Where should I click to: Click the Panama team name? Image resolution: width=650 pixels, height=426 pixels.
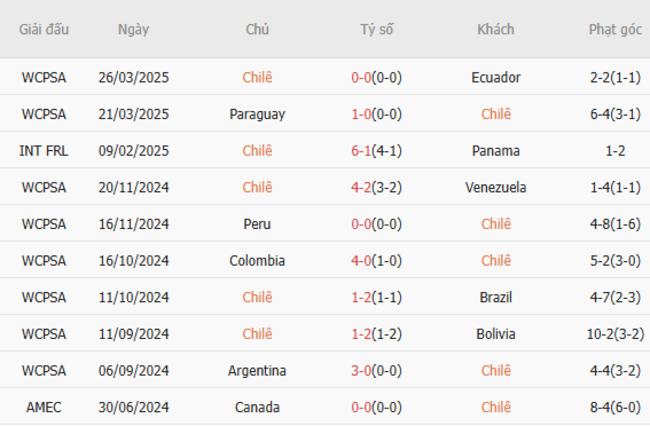pos(496,151)
